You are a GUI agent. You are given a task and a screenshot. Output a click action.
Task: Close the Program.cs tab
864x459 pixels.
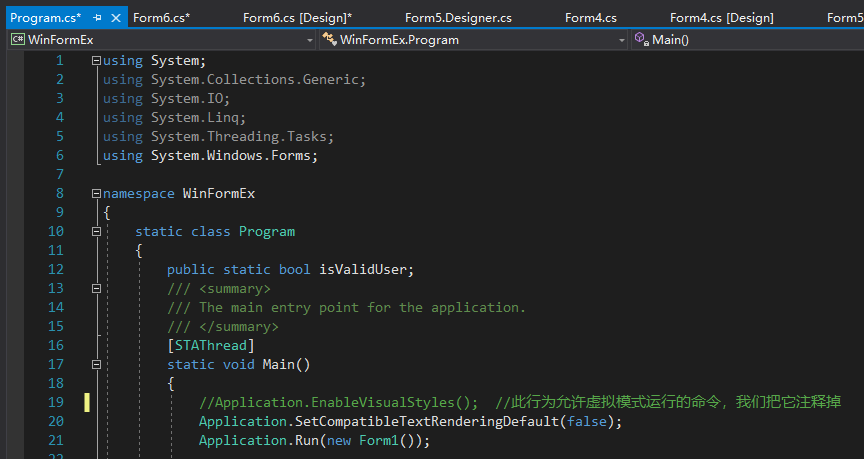[116, 18]
